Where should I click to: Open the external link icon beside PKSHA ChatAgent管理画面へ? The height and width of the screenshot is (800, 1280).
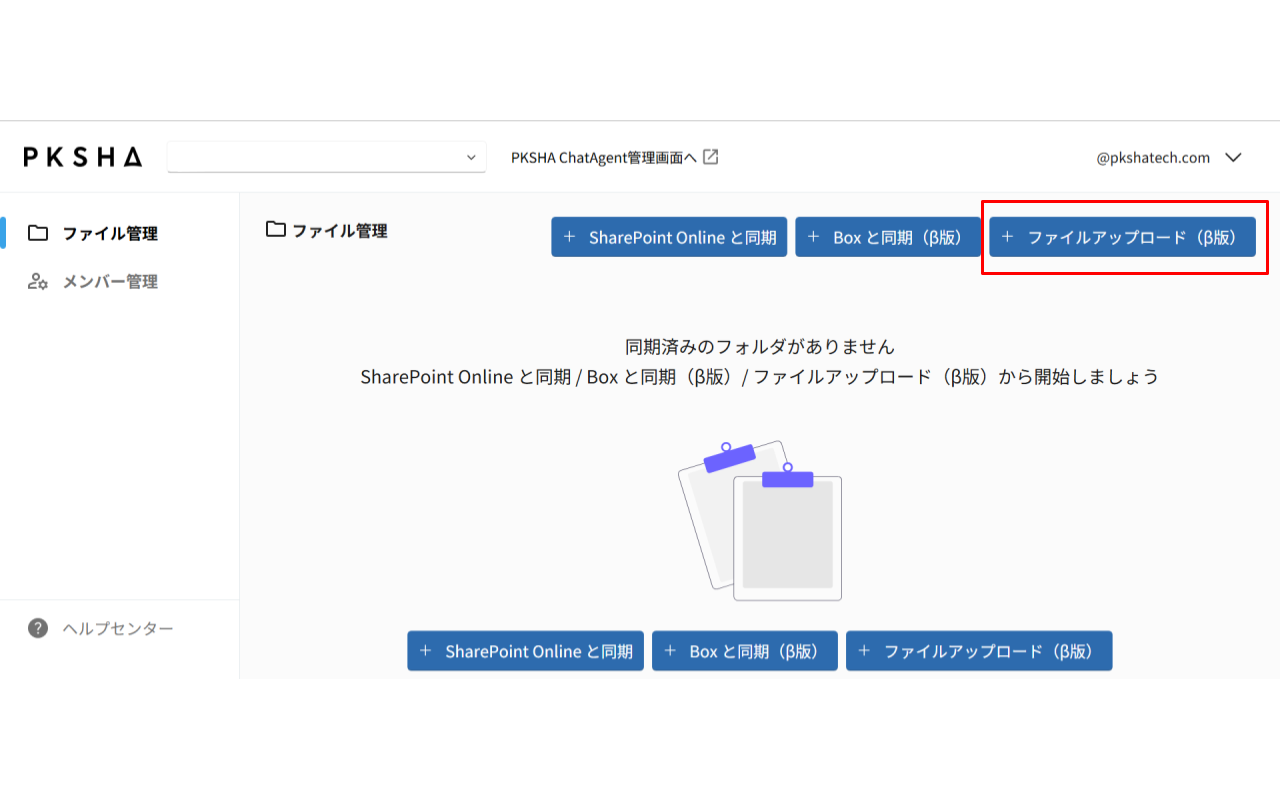tap(711, 157)
